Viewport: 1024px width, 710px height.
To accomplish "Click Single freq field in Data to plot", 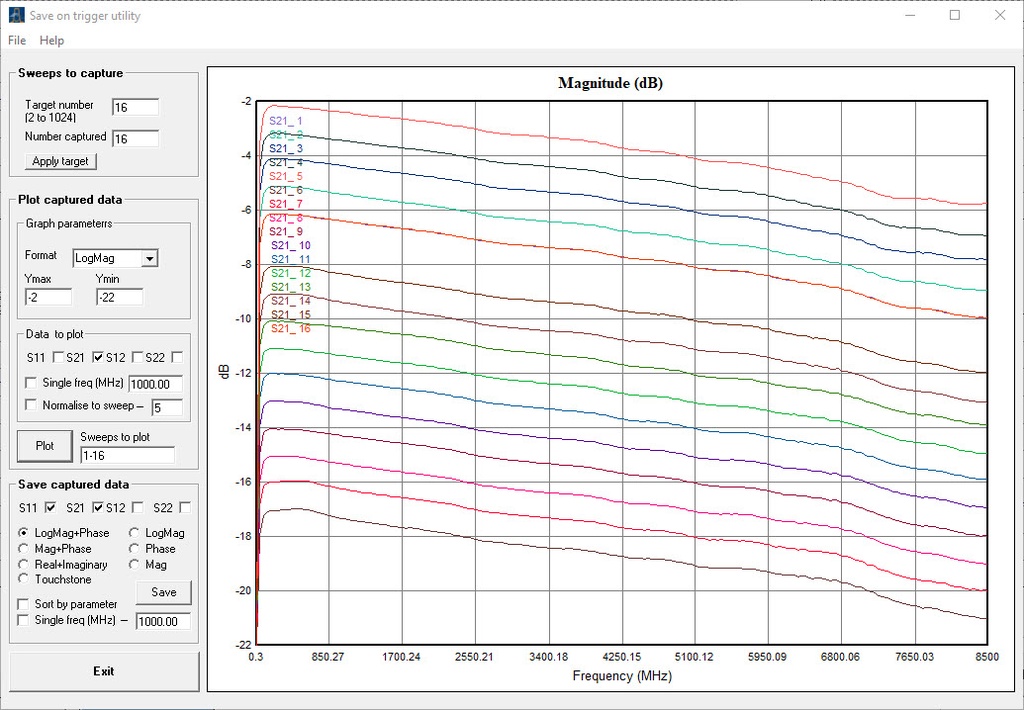I will [155, 384].
